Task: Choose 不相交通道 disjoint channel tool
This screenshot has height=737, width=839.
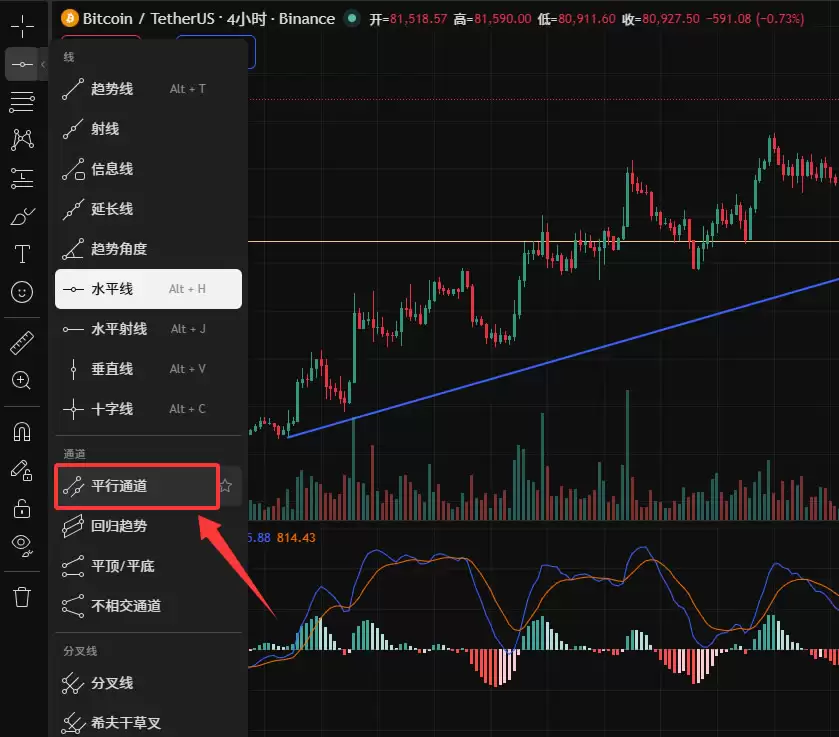Action: click(148, 606)
